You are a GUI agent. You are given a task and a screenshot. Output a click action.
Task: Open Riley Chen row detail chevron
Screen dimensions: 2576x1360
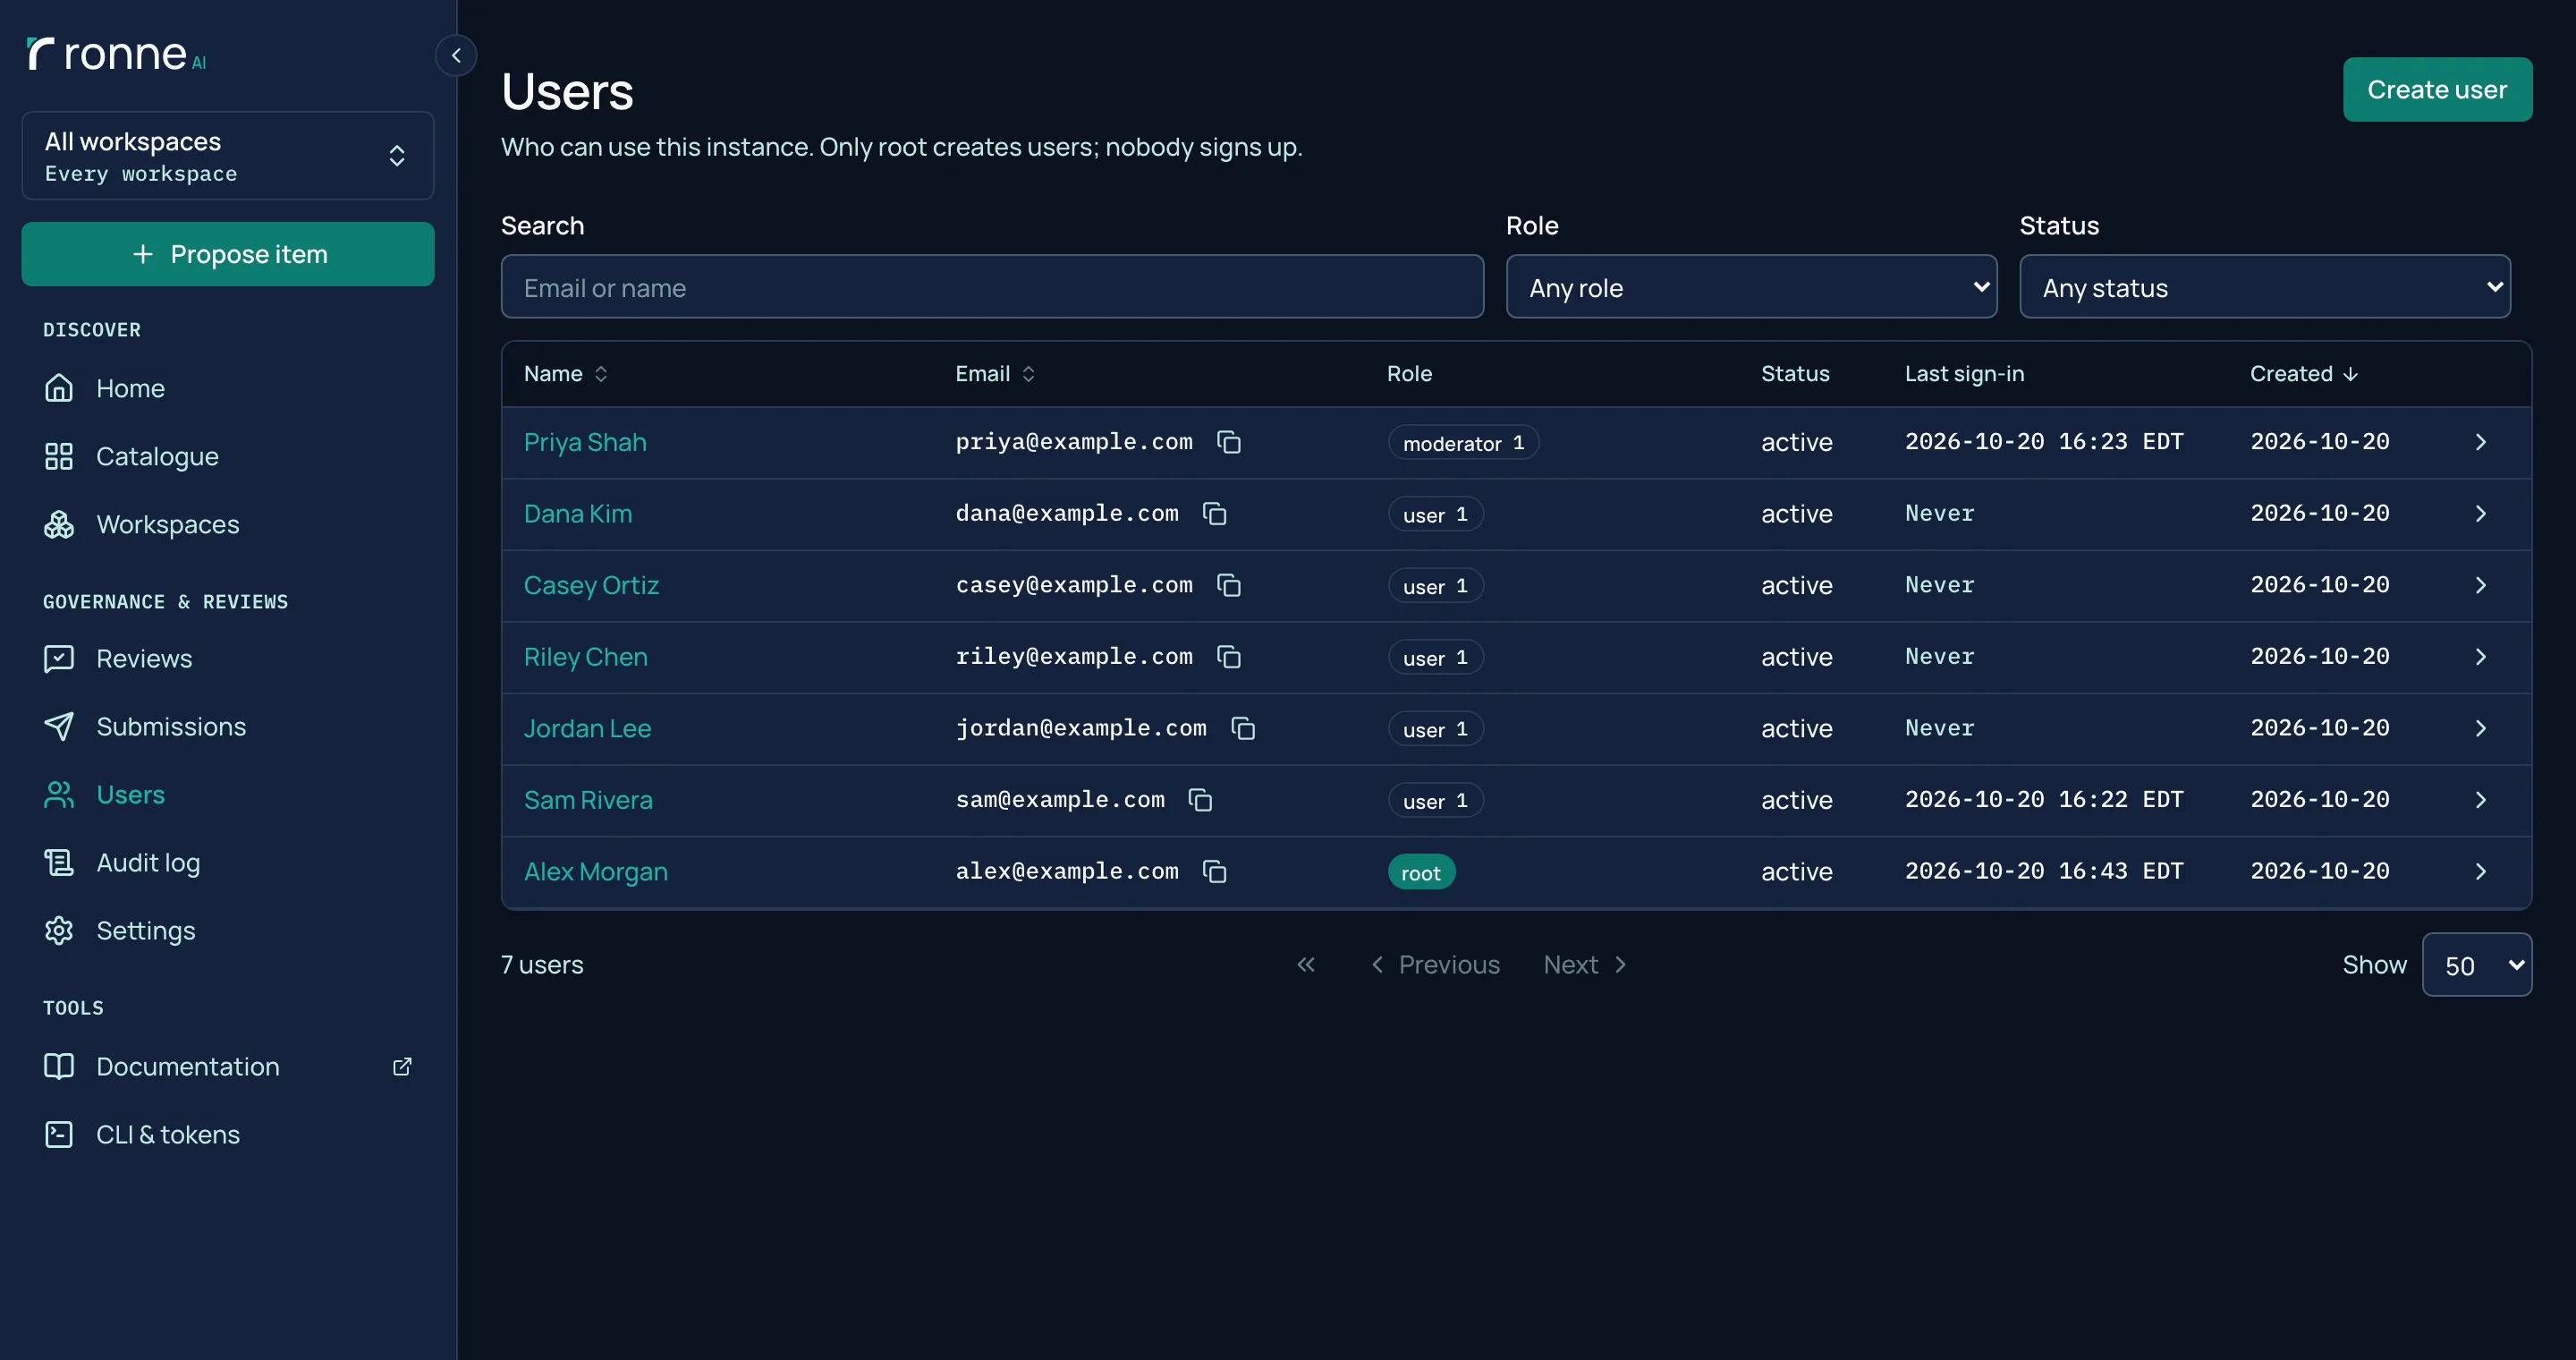(2480, 656)
